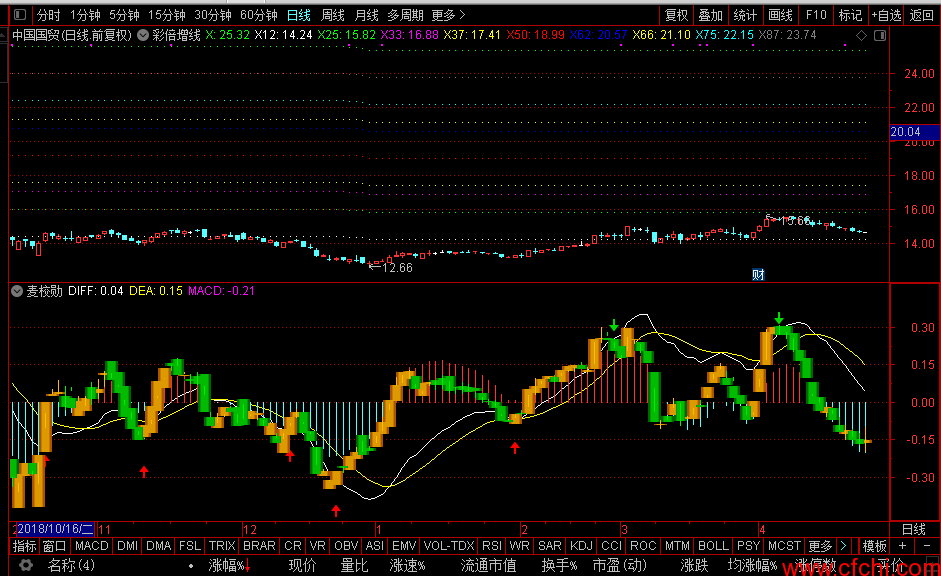Click the 日线 label at bottom-right
Screen dimensions: 941x576
pos(914,529)
